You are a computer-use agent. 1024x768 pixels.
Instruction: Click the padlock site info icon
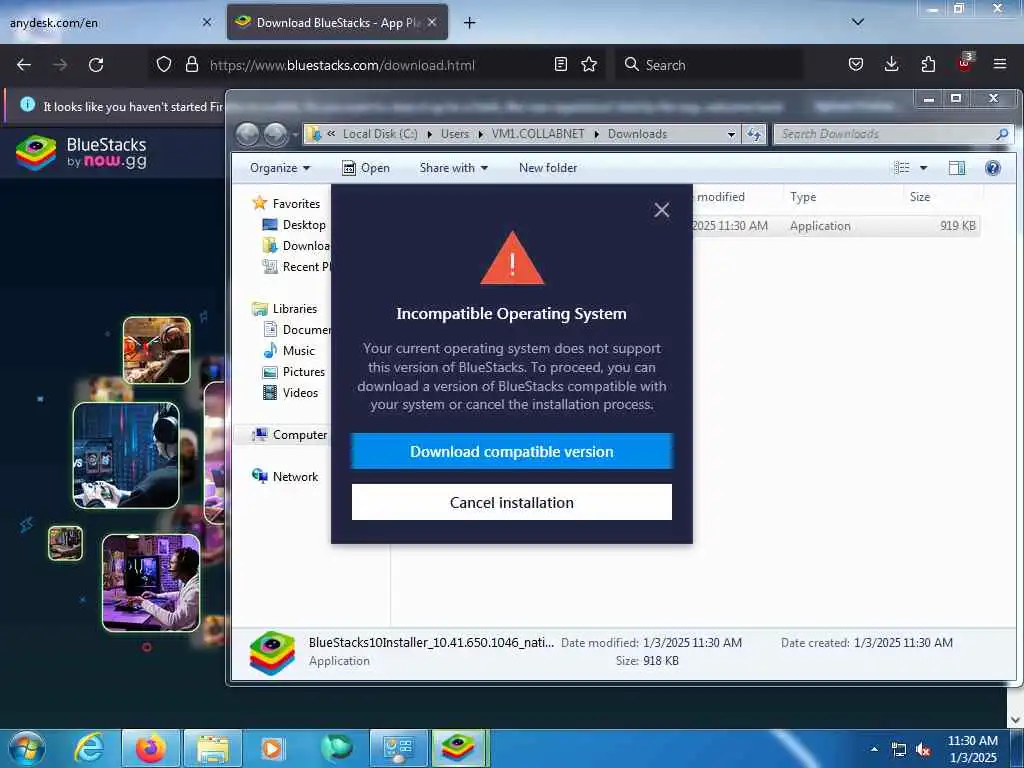point(191,65)
